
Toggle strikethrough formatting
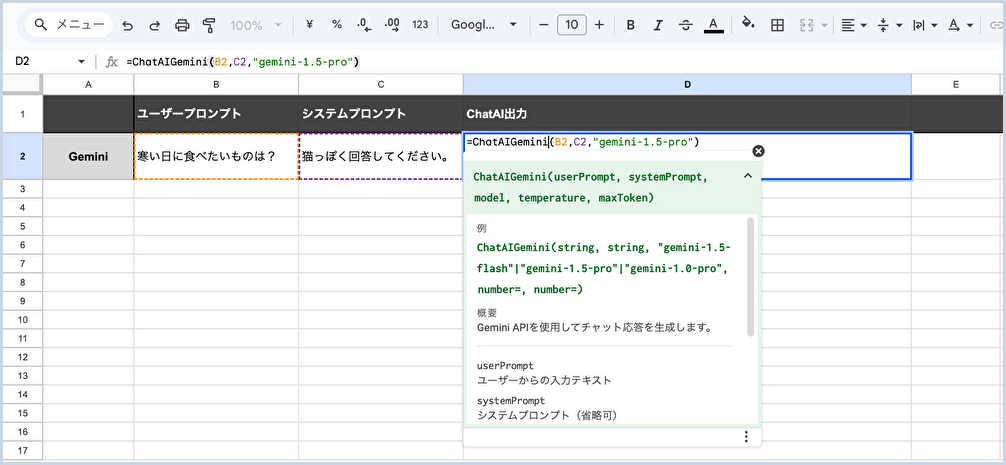tap(685, 26)
